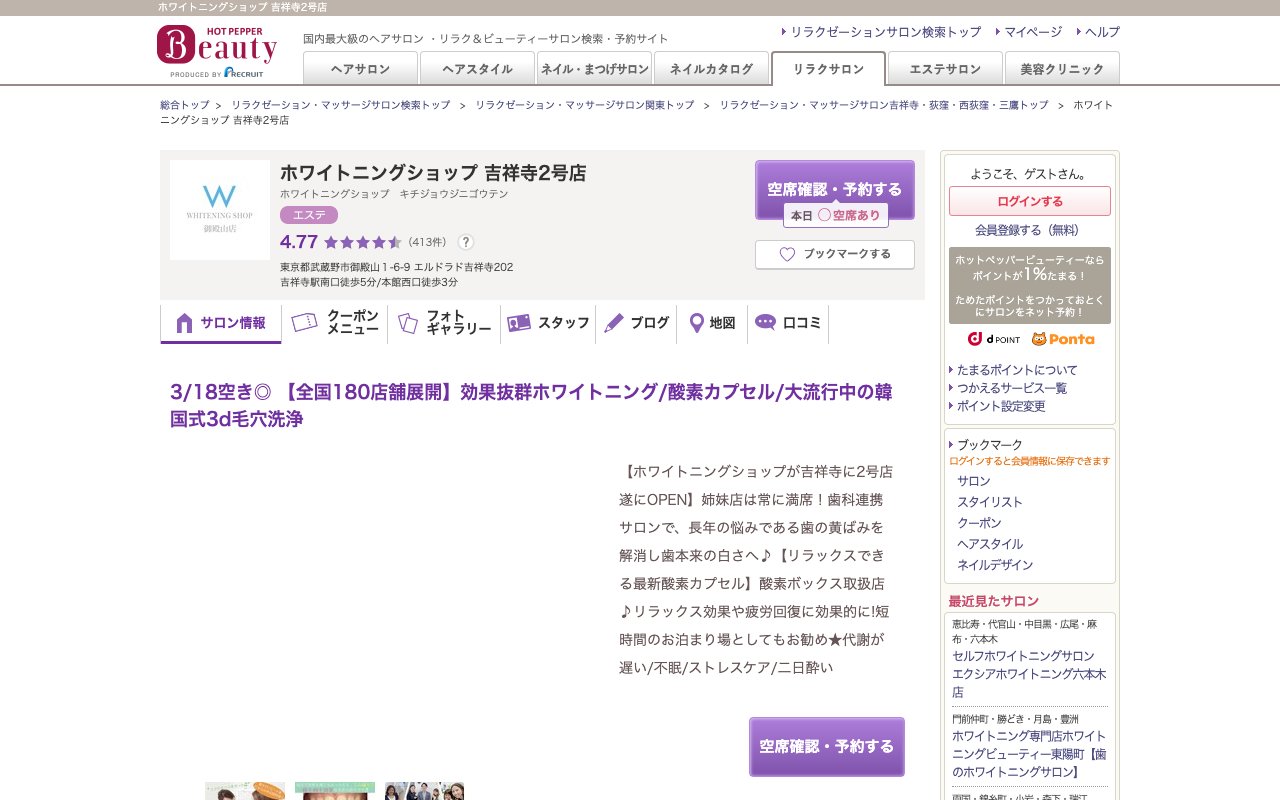Click the question mark beside the 4.77 rating
The image size is (1280, 800).
point(465,241)
